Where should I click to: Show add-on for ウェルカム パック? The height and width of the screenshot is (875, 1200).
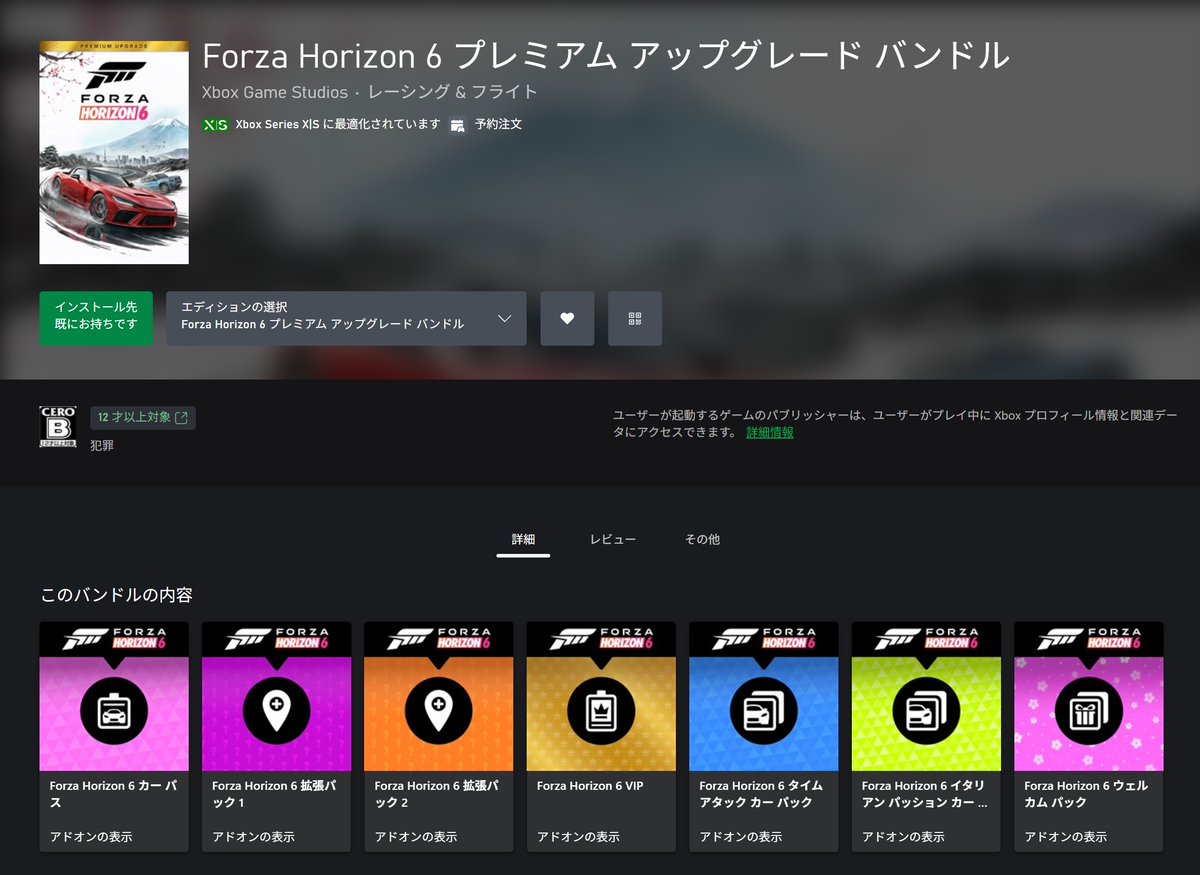pos(1066,836)
